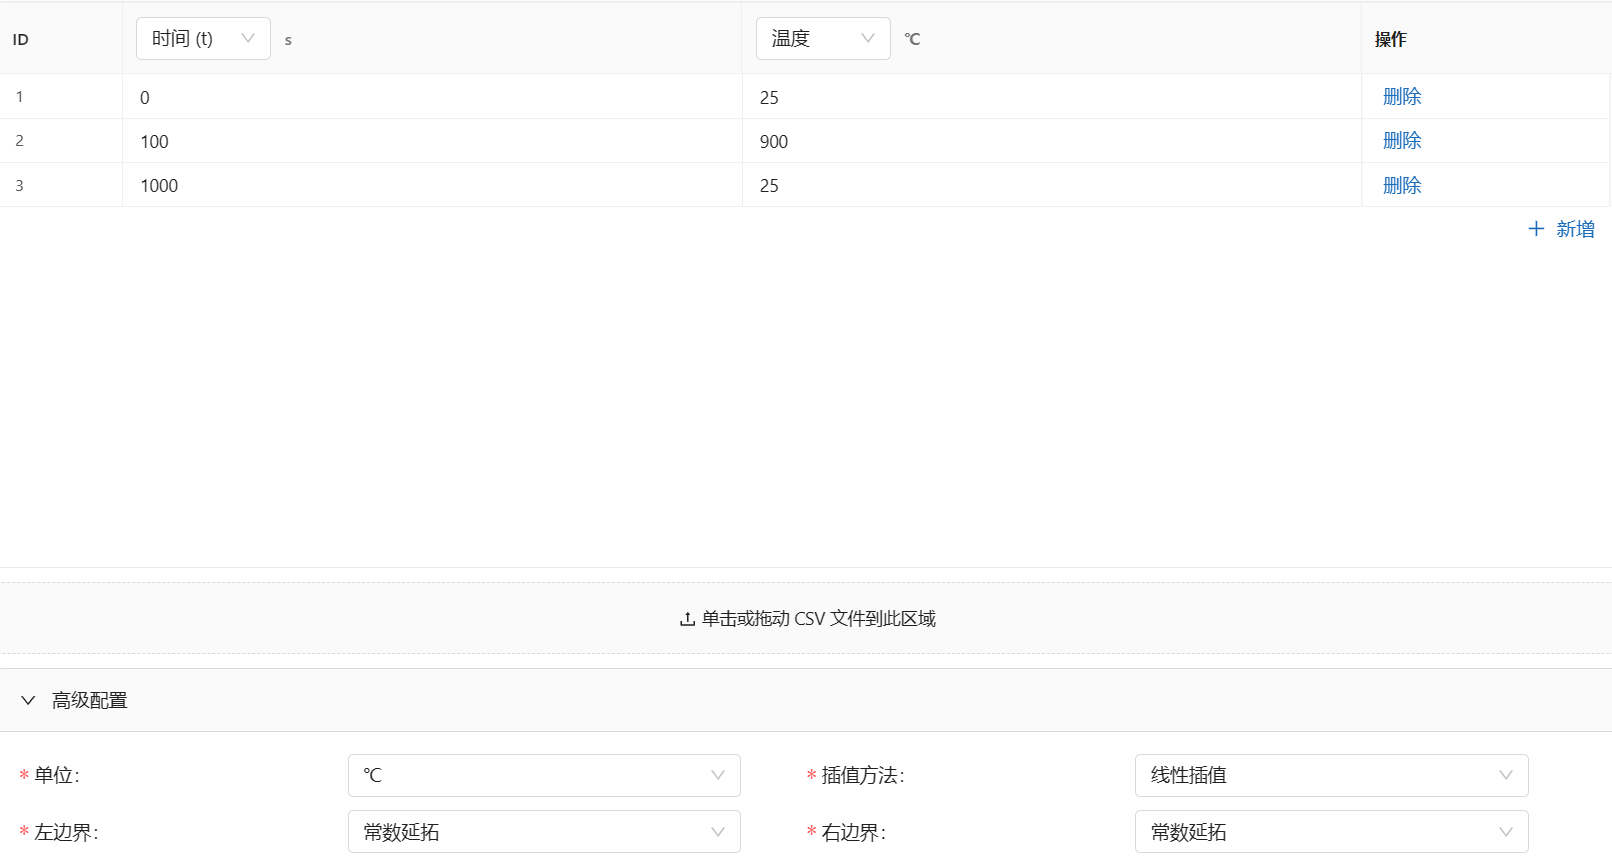This screenshot has height=862, width=1612.
Task: Open the 温度 column dropdown
Action: pos(823,39)
